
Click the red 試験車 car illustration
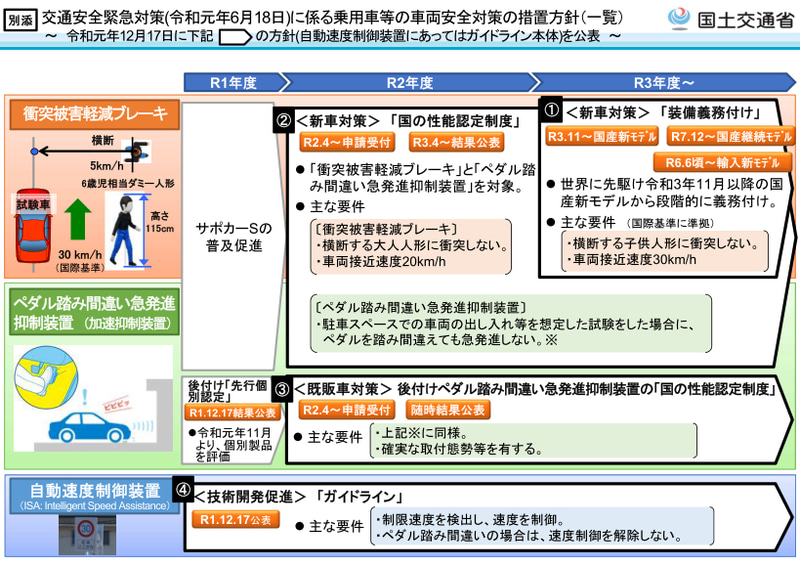[33, 228]
